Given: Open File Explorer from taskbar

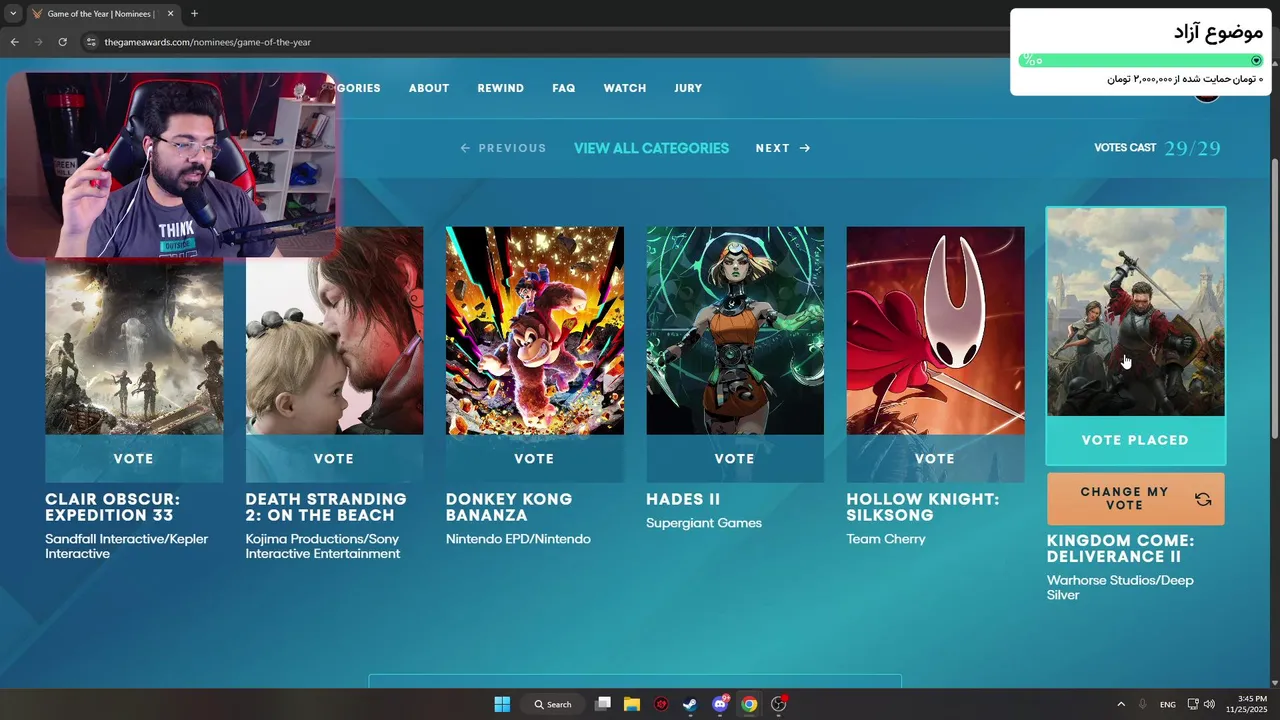Looking at the screenshot, I should click(x=632, y=704).
